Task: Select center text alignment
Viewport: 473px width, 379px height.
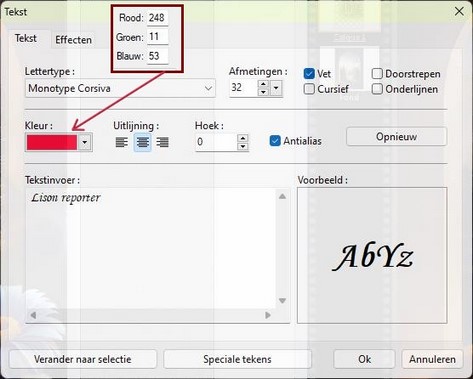Action: point(143,142)
